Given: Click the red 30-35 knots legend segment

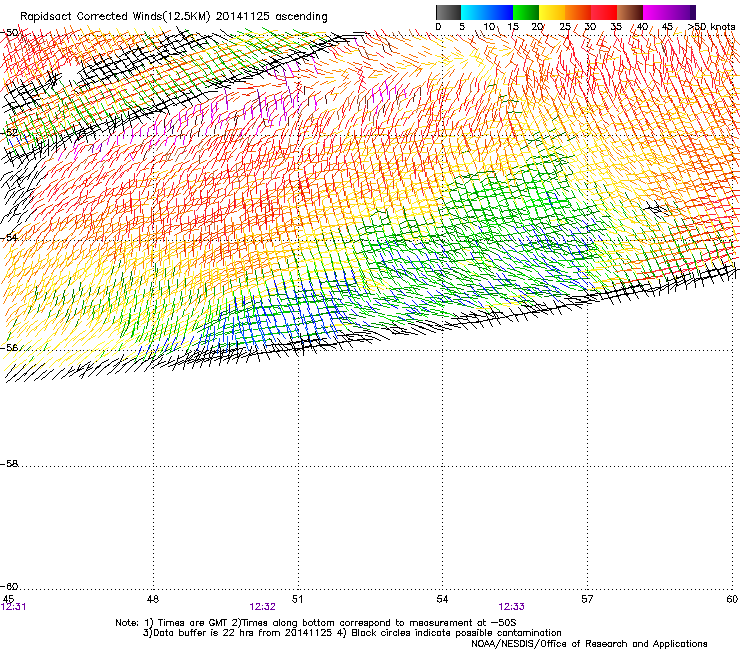Looking at the screenshot, I should click(604, 12).
